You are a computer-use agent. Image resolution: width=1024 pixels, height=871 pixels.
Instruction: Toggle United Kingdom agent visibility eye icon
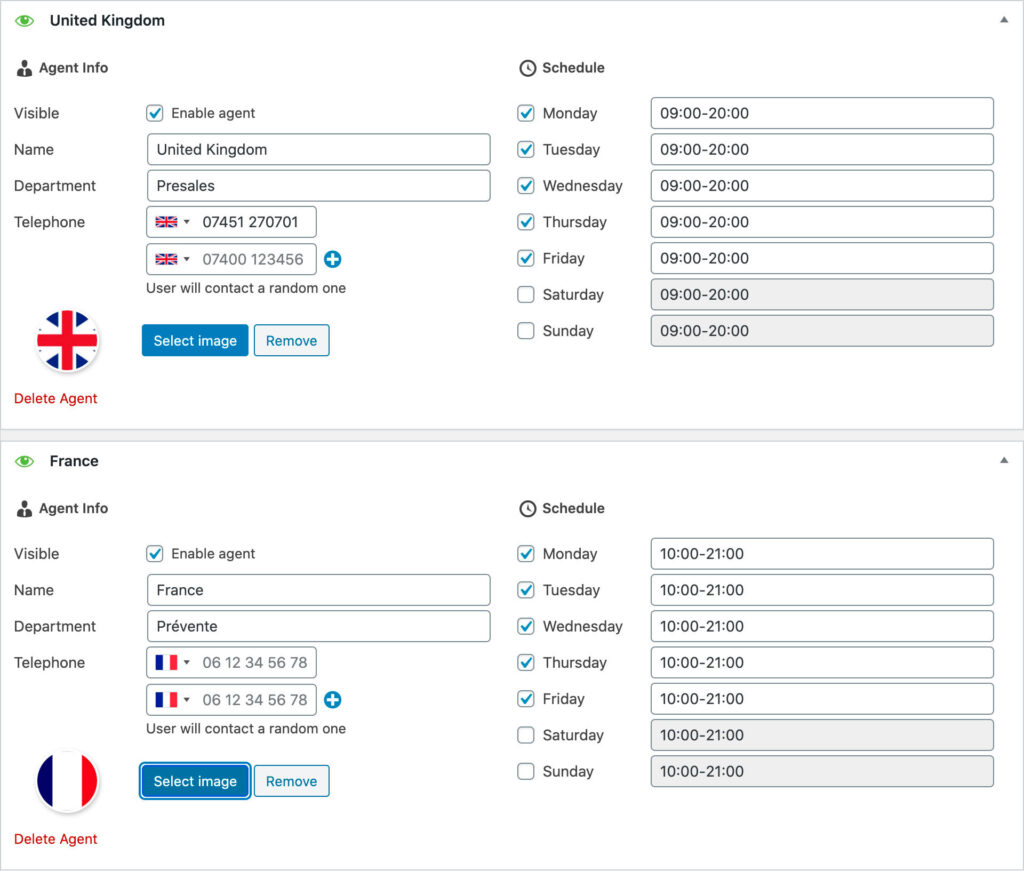[x=25, y=21]
